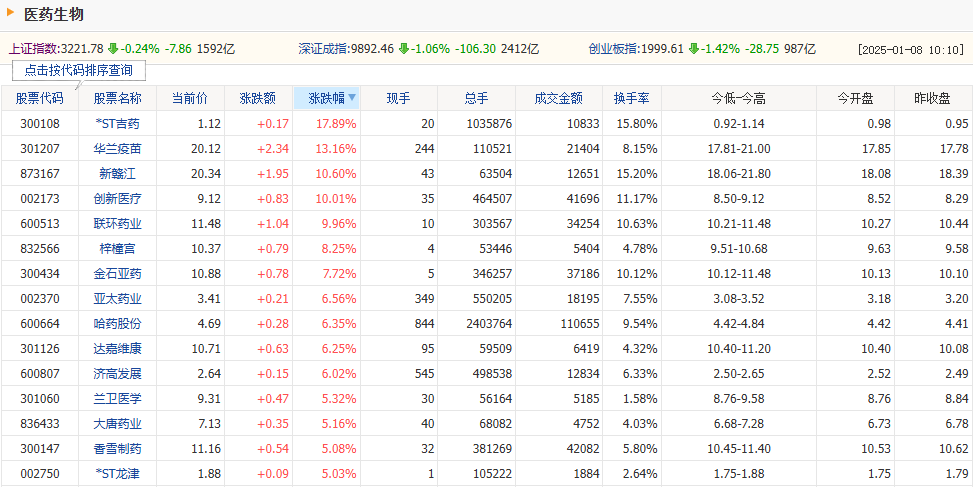
Task: Open stock 创新医疗
Action: (118, 199)
